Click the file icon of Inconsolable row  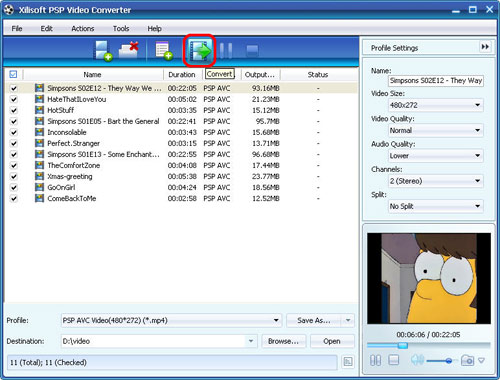coord(39,132)
